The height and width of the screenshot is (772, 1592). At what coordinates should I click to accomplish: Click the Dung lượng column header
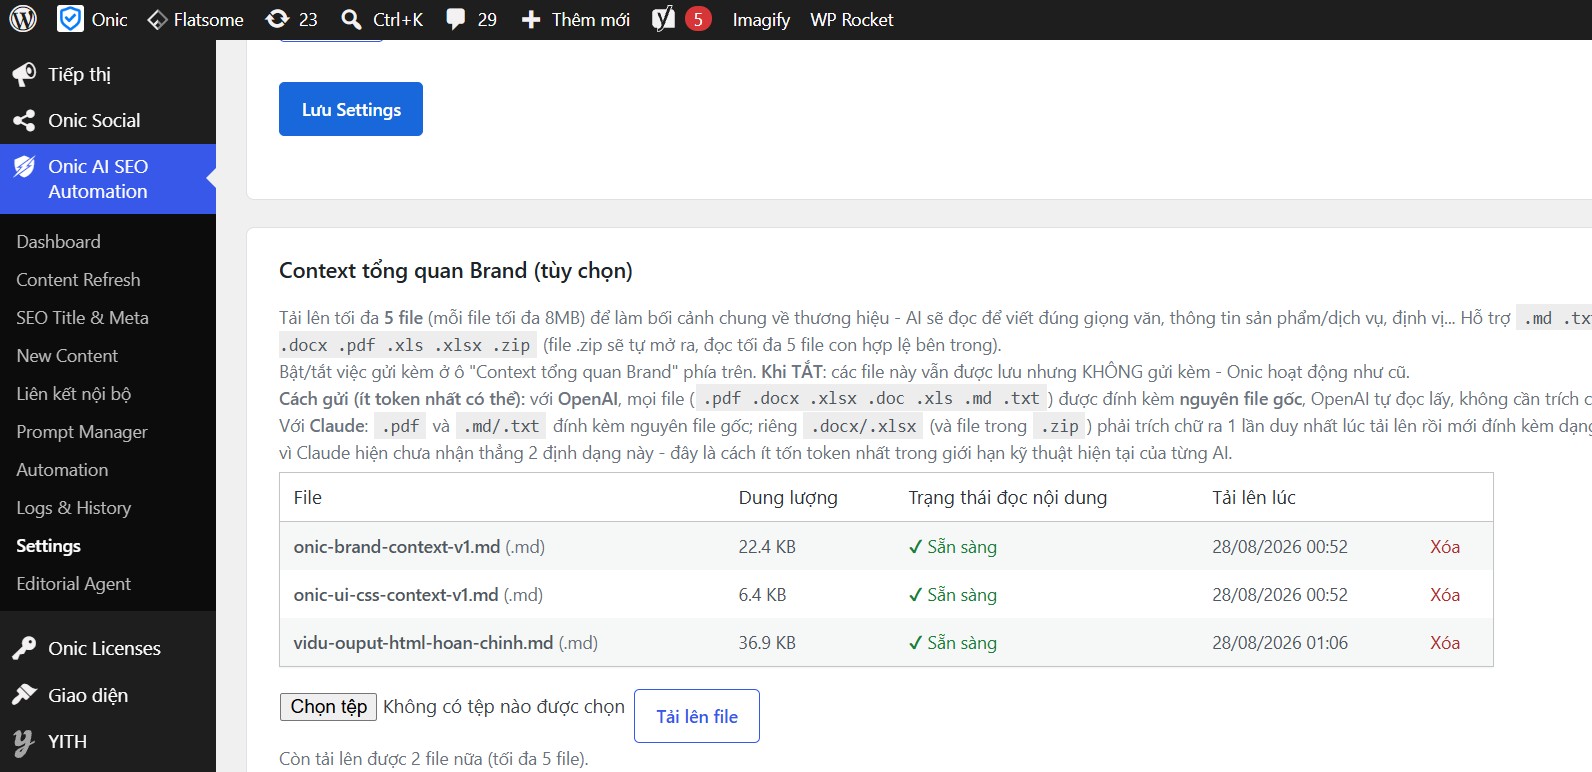point(788,498)
